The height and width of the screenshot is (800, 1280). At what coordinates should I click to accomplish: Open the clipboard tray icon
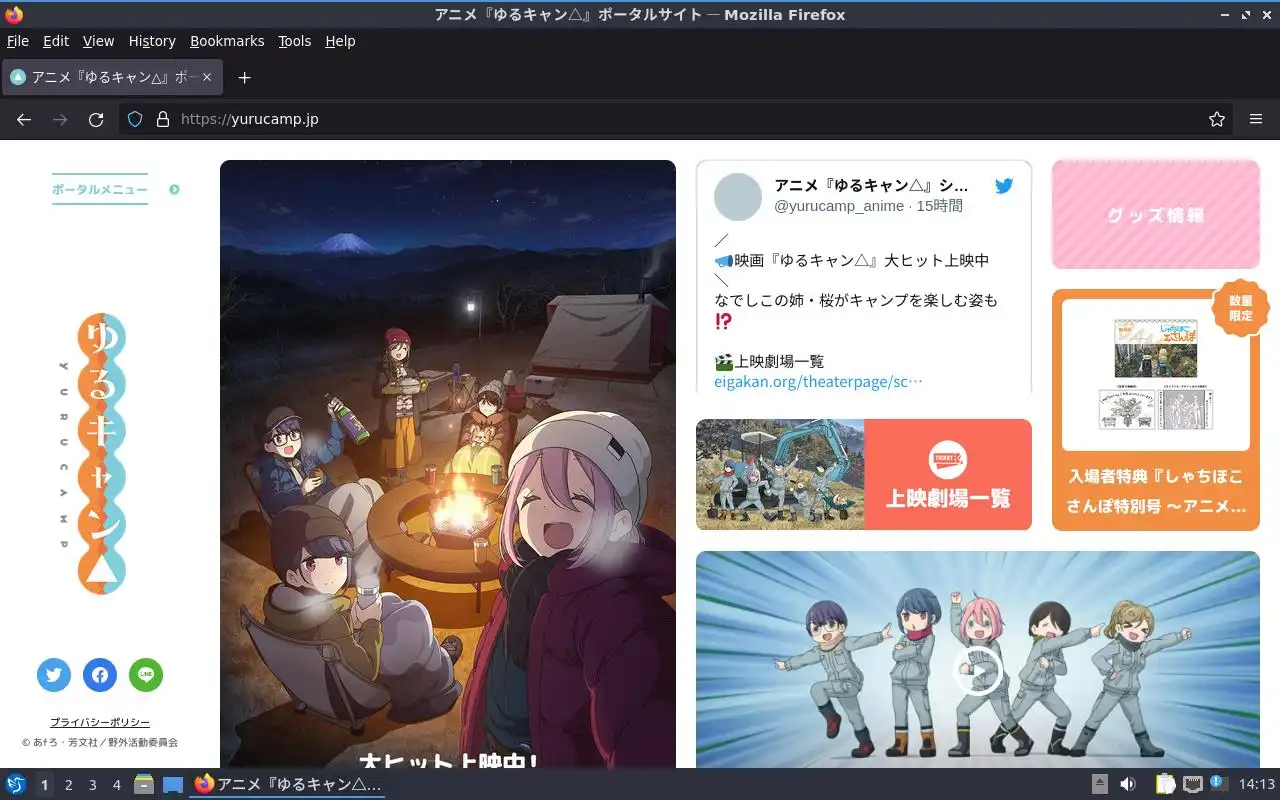[1165, 784]
